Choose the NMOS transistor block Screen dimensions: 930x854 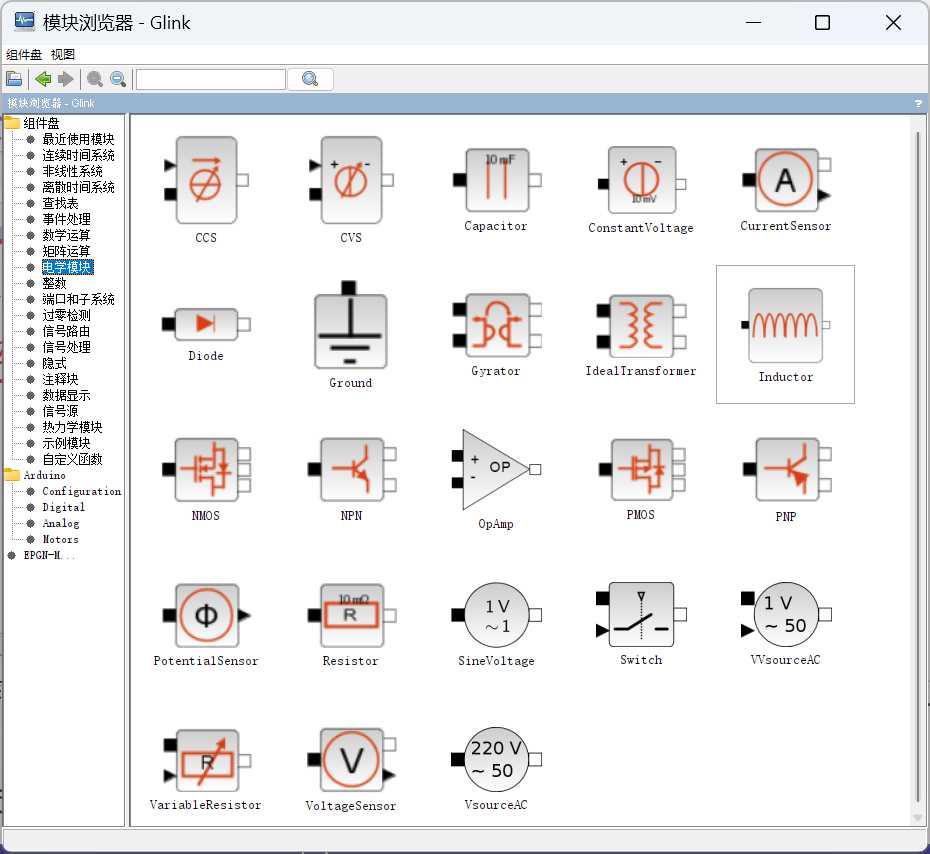(x=205, y=467)
